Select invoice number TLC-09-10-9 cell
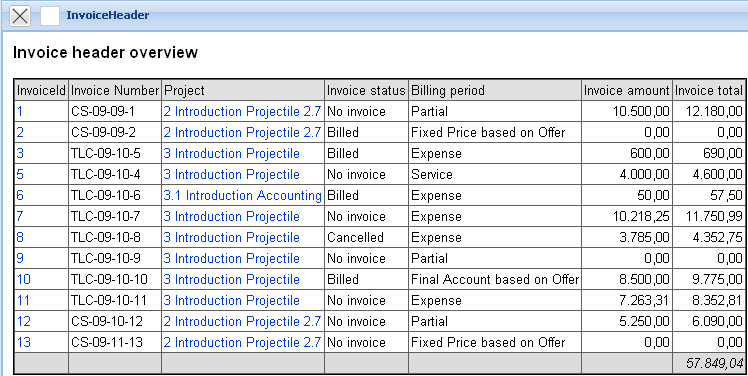 tap(115, 259)
